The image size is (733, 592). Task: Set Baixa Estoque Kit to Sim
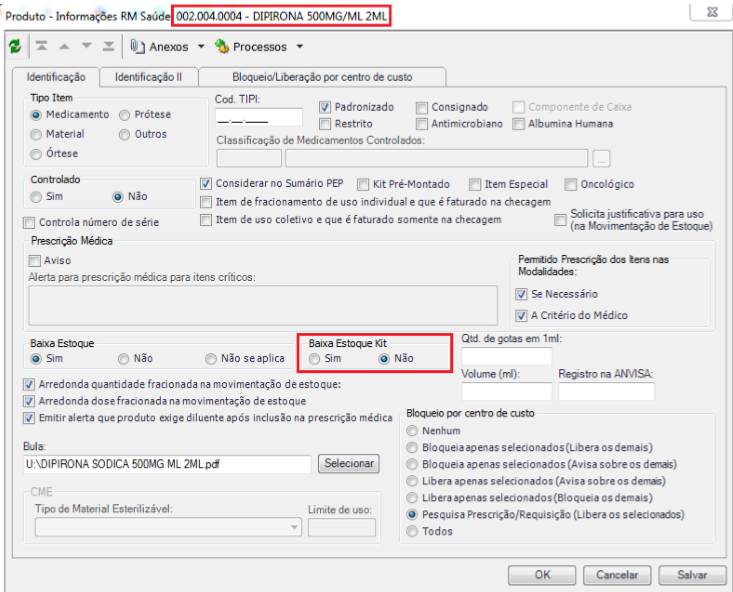[x=314, y=359]
